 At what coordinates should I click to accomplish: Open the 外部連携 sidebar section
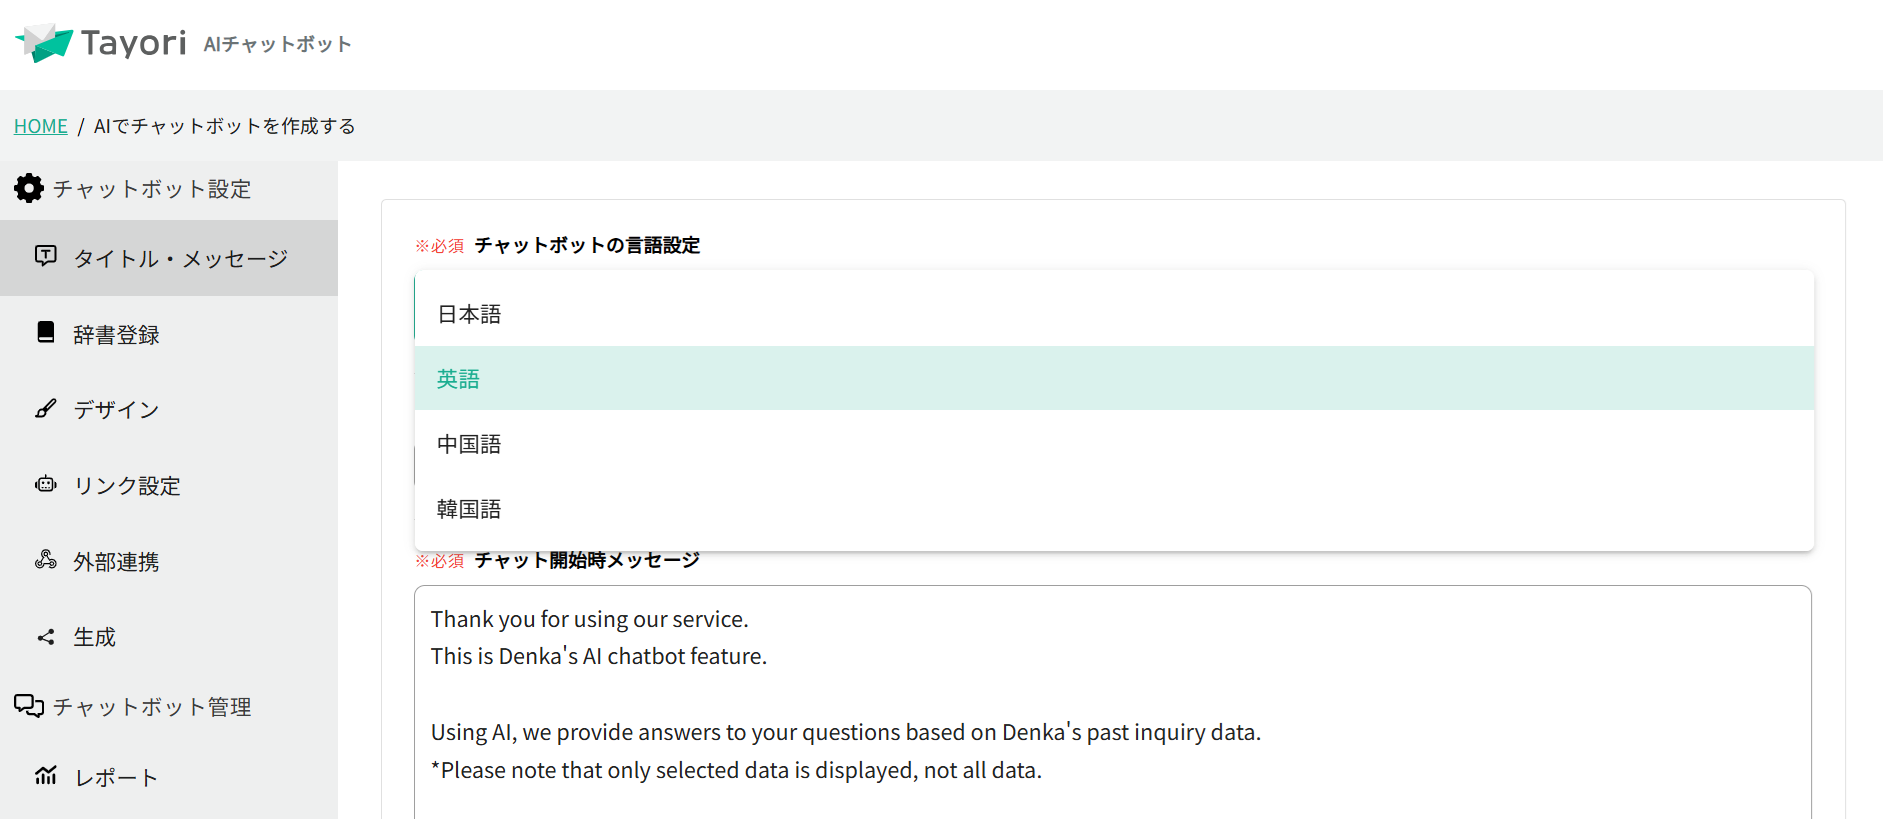(116, 562)
